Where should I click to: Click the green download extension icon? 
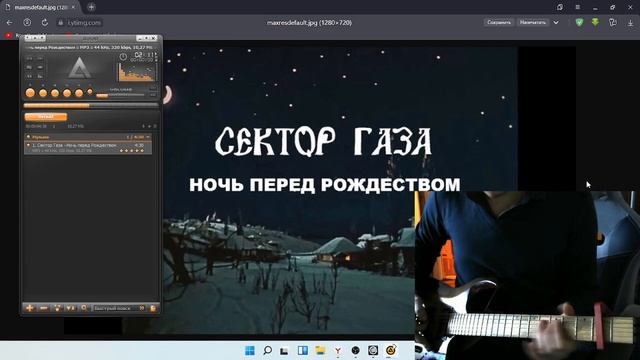(596, 22)
